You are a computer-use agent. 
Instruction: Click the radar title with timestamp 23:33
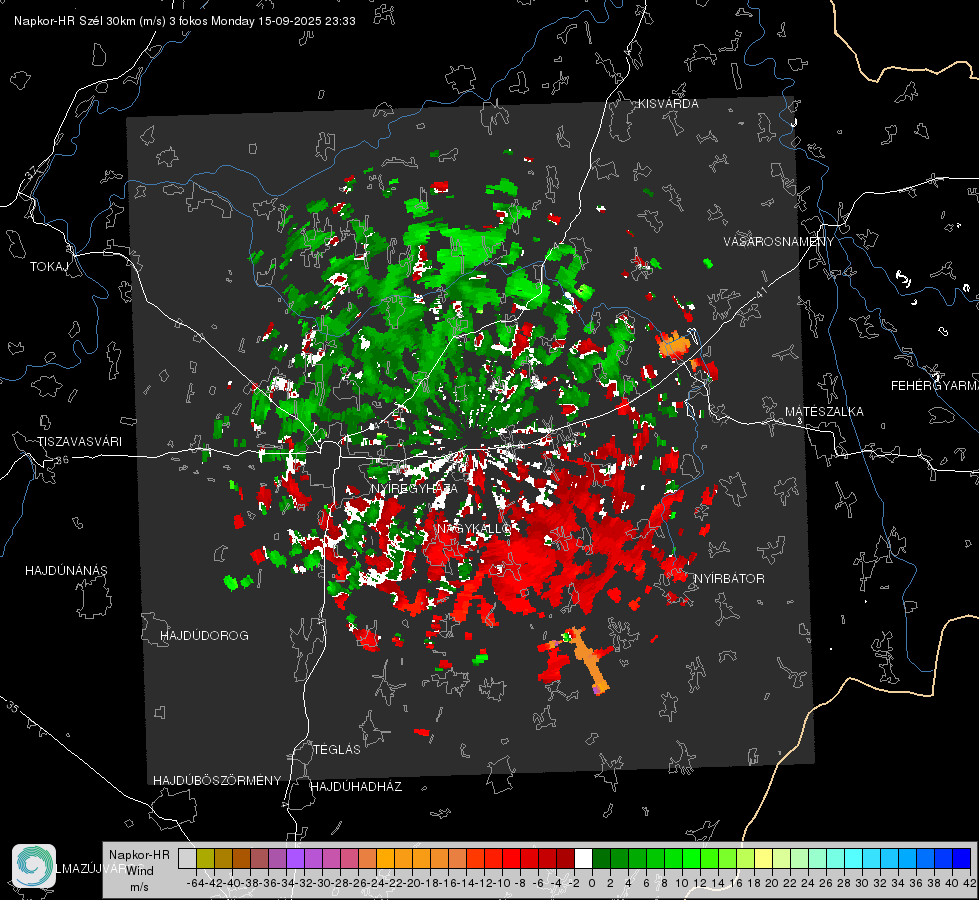tap(185, 21)
